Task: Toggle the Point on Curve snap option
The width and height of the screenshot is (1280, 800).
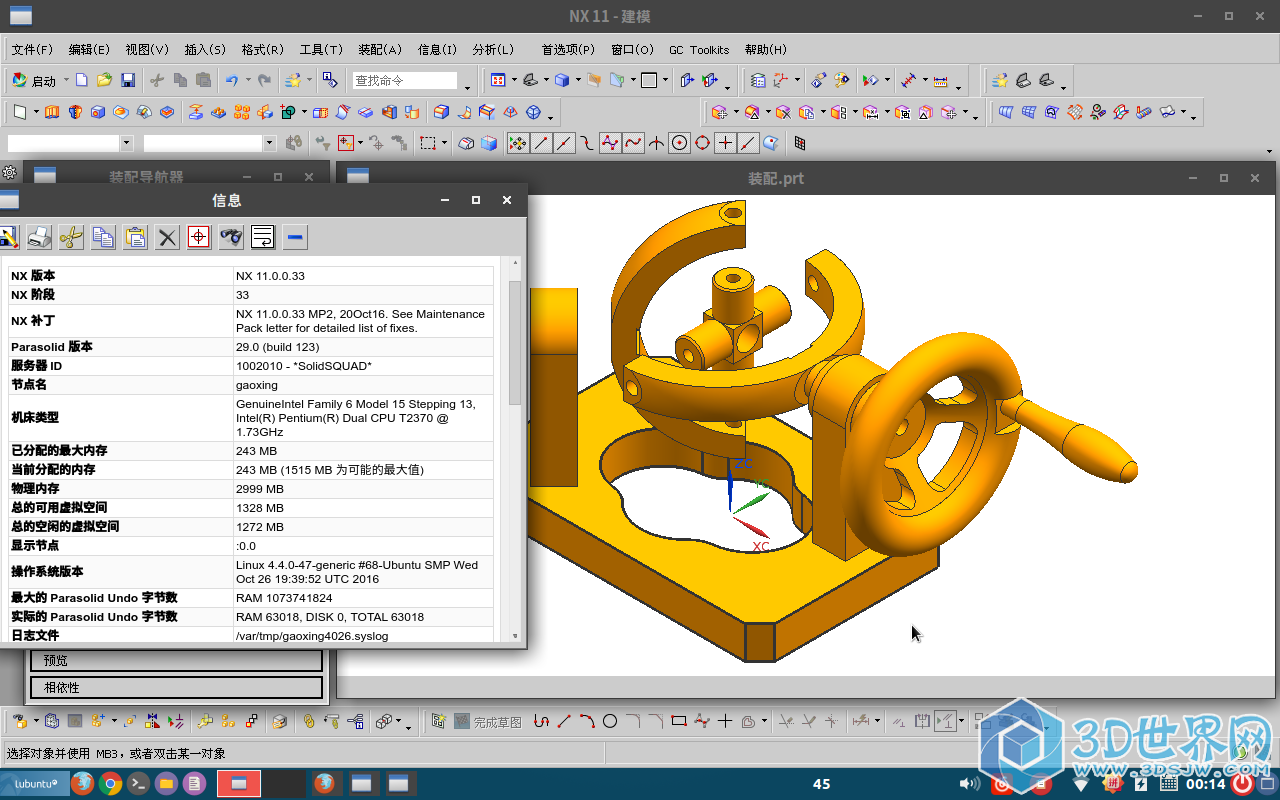Action: (748, 143)
